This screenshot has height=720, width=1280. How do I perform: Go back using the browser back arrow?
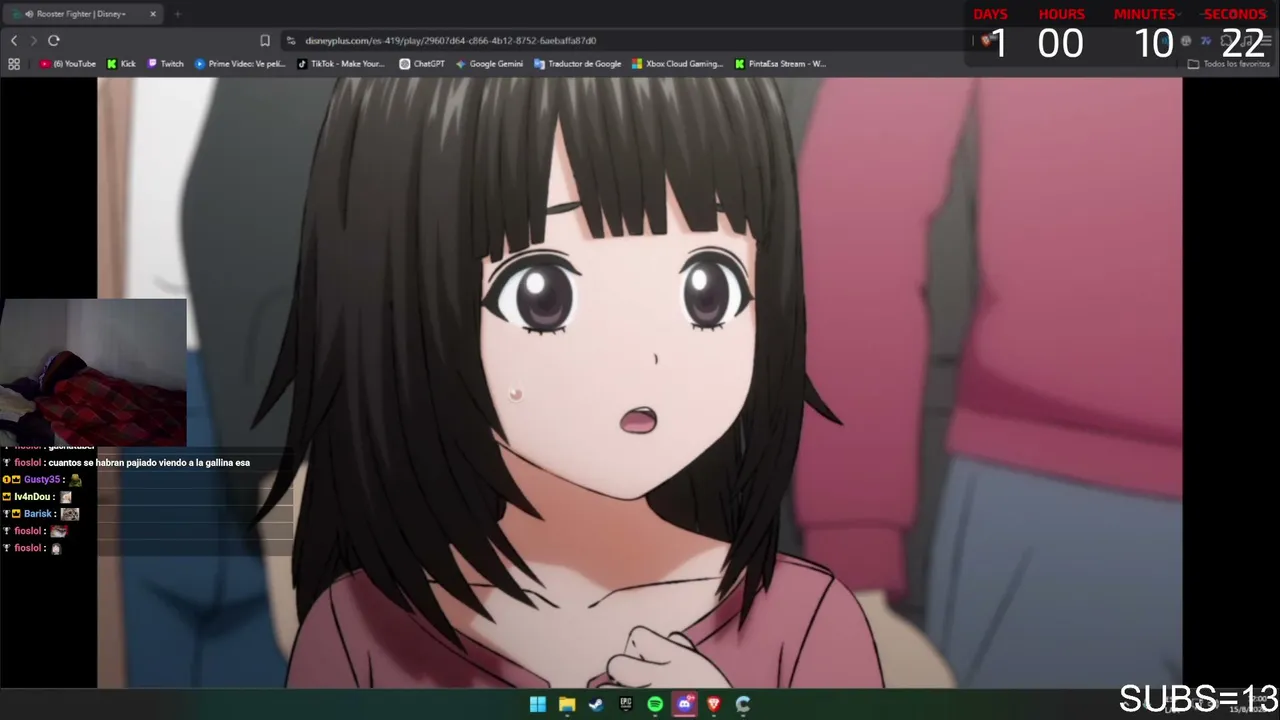[x=14, y=40]
